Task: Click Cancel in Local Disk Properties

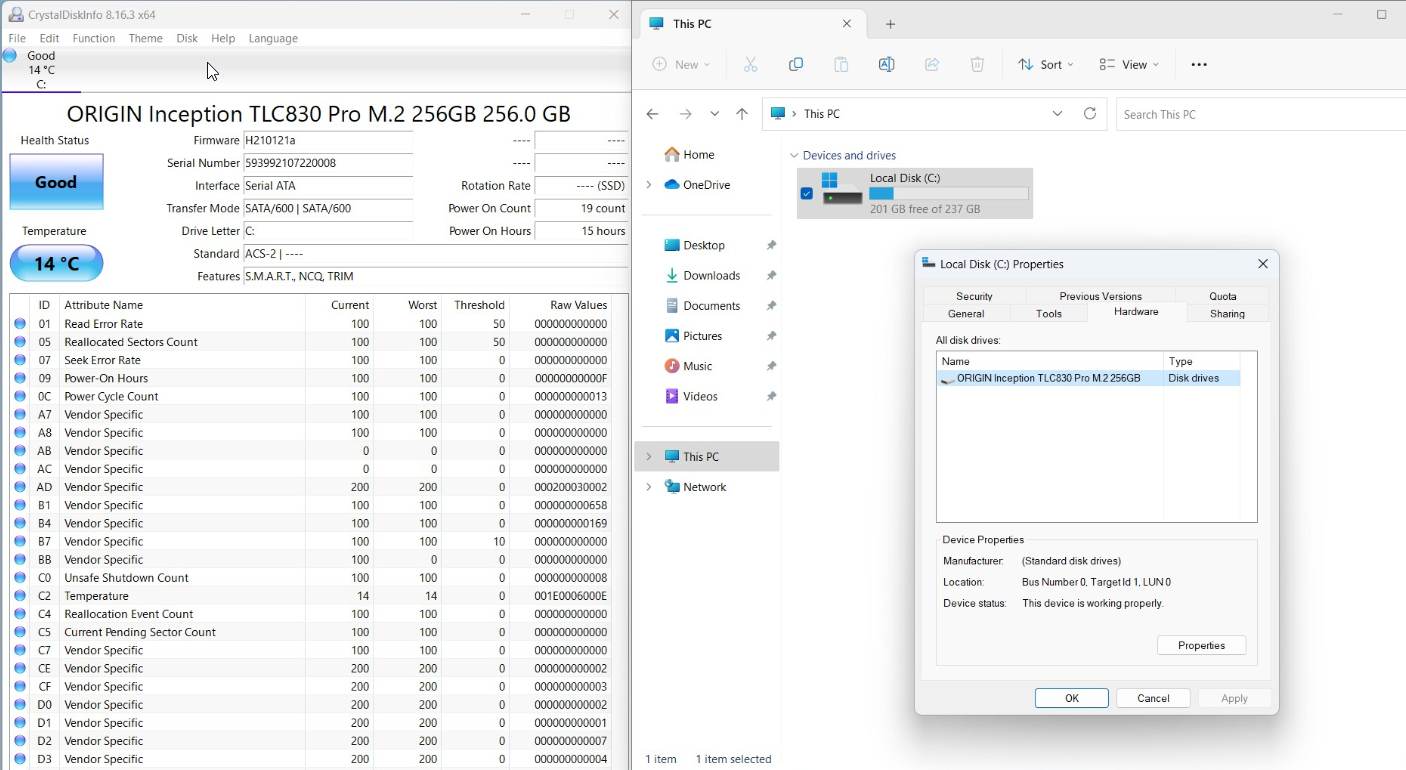Action: tap(1153, 698)
